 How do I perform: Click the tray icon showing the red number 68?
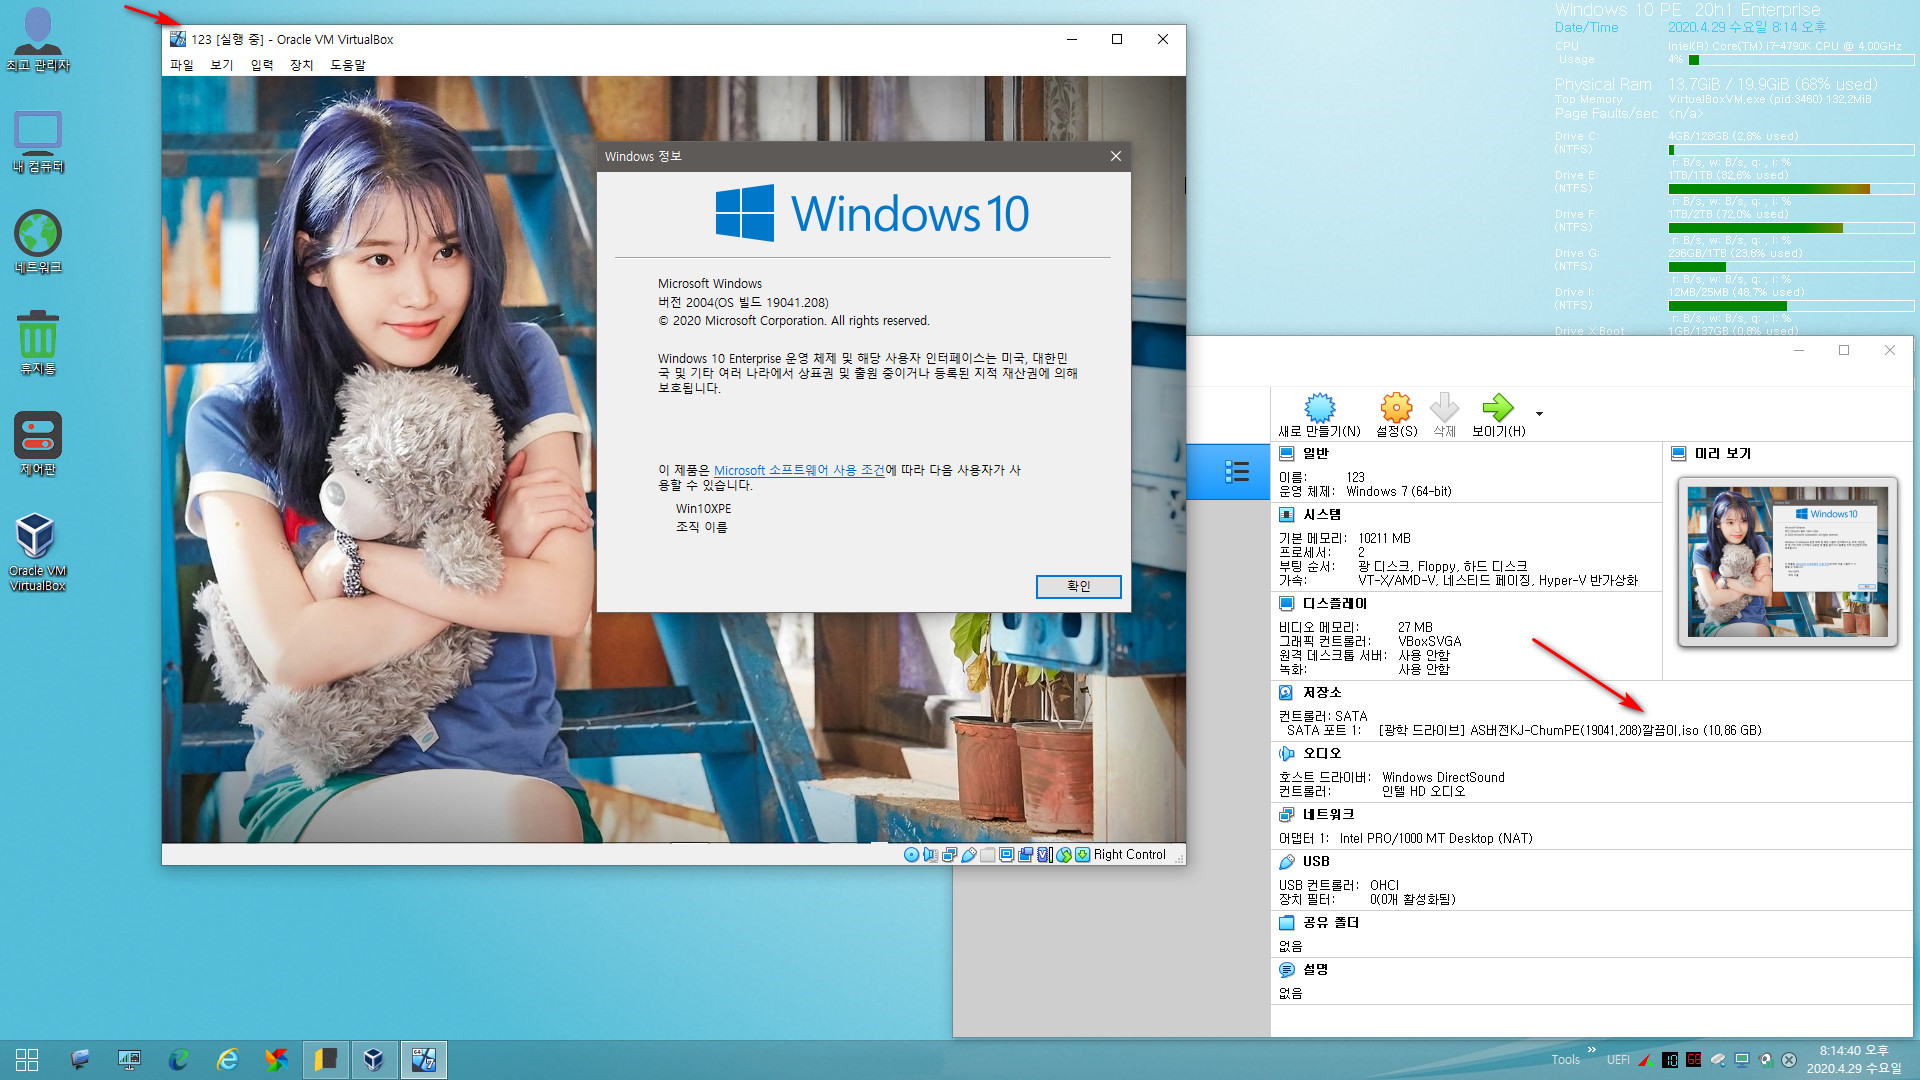pos(1694,1060)
